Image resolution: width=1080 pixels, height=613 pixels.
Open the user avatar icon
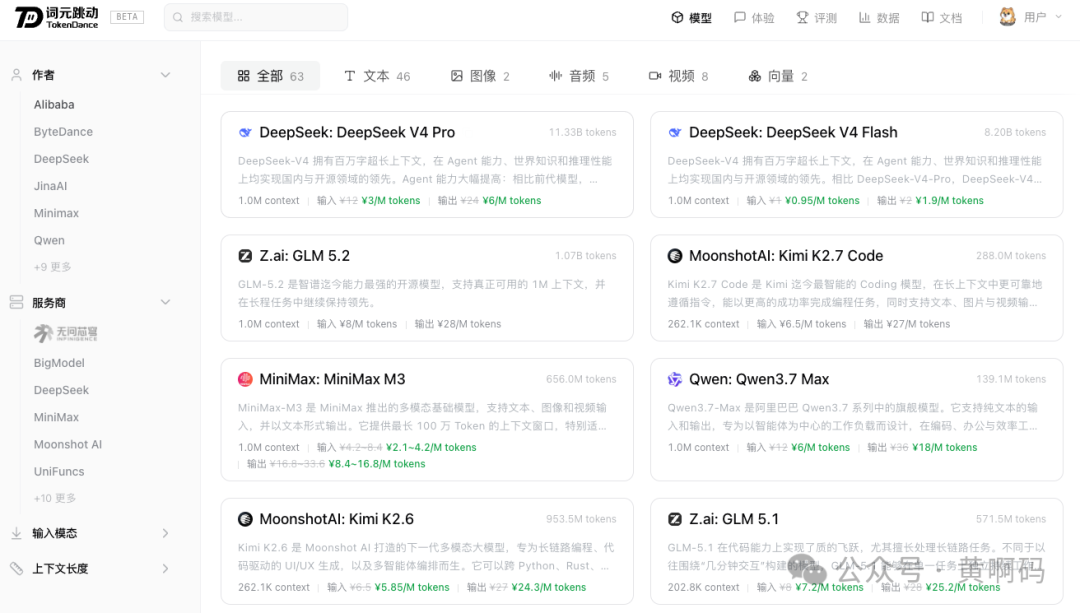[x=1007, y=17]
